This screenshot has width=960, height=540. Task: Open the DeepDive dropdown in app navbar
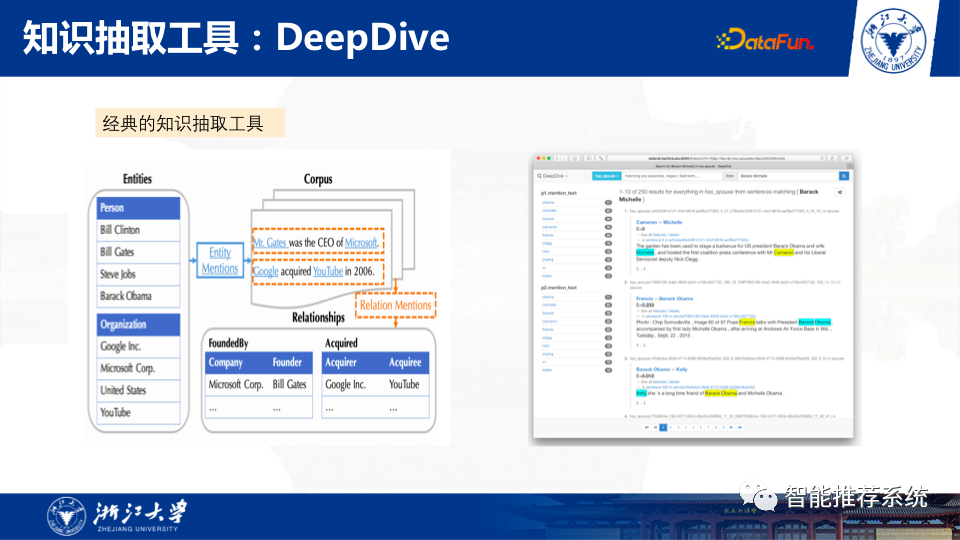click(552, 176)
